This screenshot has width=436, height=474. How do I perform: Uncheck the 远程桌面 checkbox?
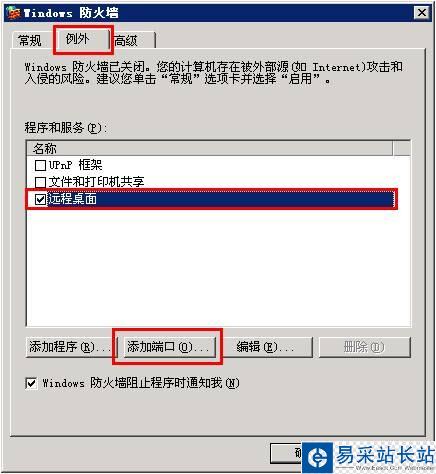coord(40,199)
